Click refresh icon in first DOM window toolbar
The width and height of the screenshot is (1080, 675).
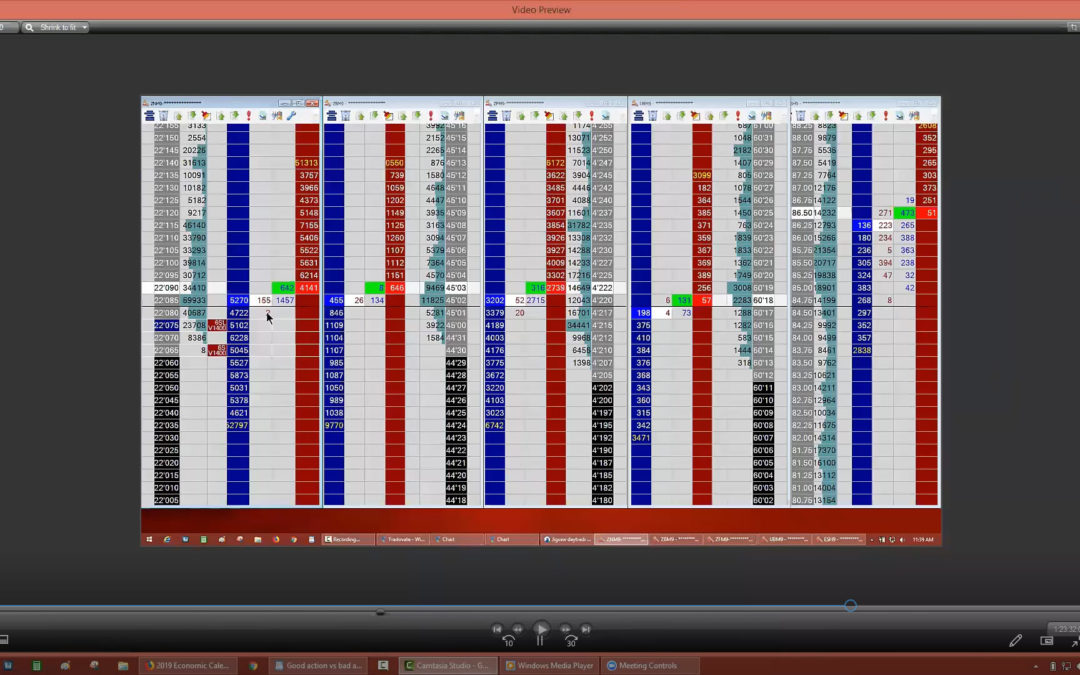point(262,116)
